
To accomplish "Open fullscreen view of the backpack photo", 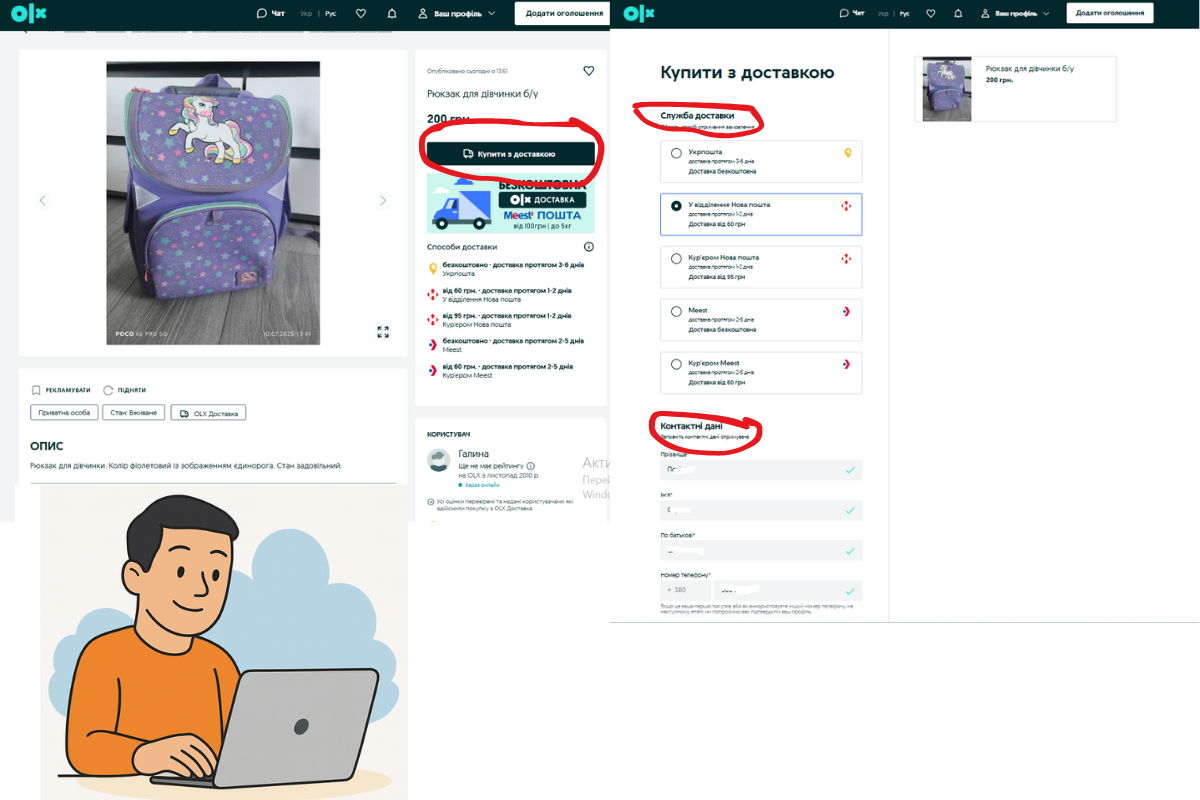I will (382, 332).
